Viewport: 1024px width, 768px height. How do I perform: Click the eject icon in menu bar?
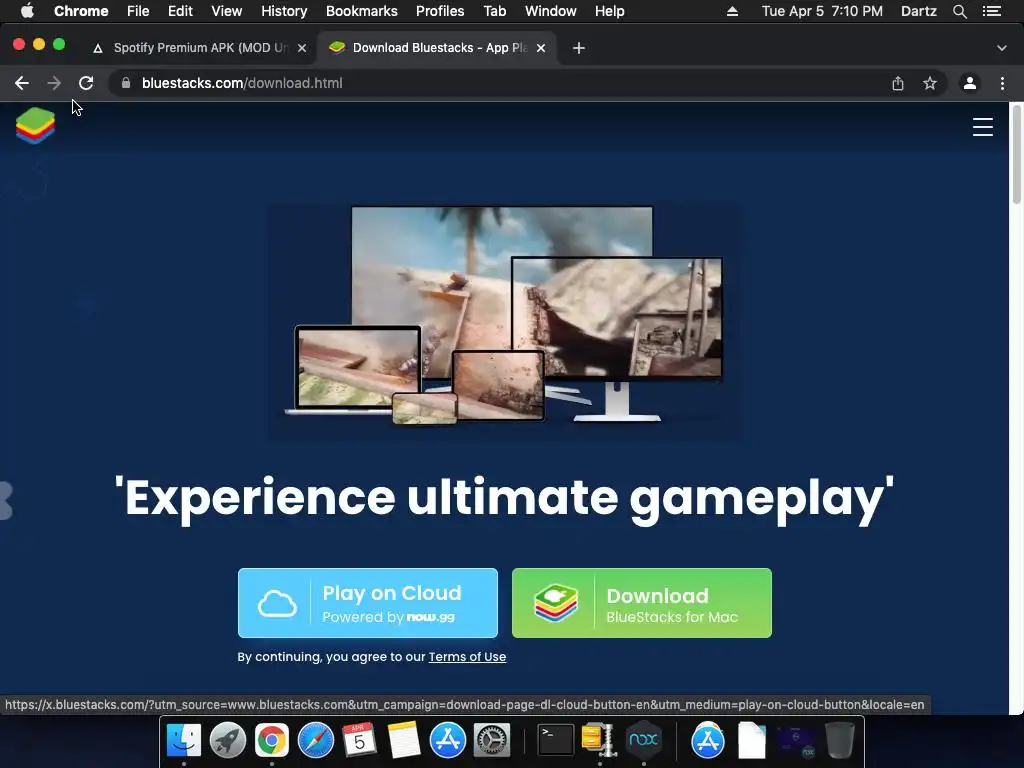point(732,11)
